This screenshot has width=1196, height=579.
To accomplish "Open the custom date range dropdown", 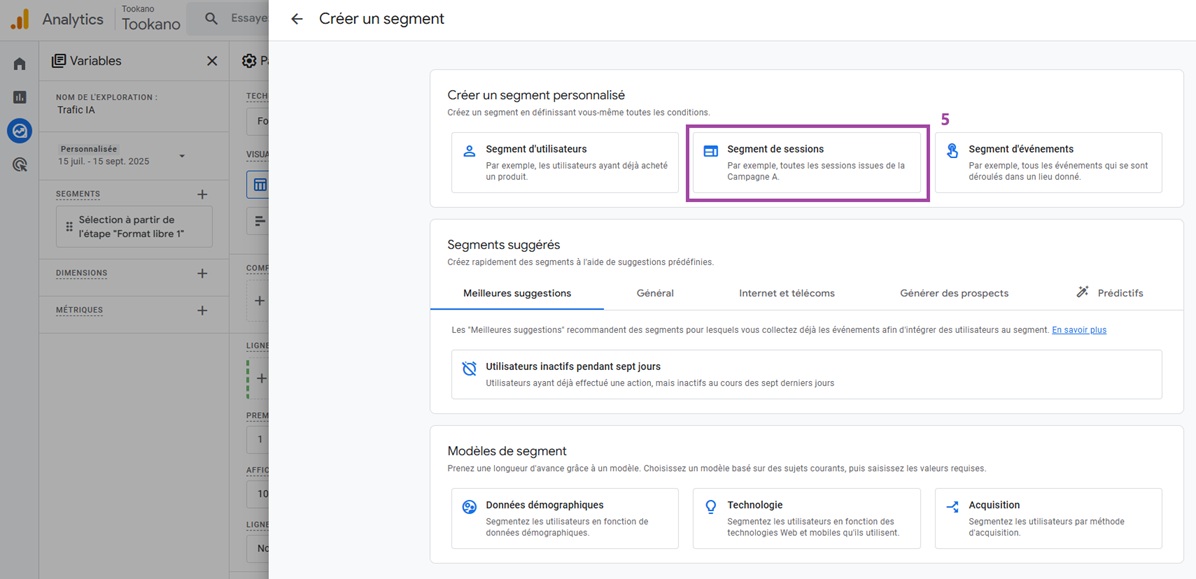I will tap(180, 155).
